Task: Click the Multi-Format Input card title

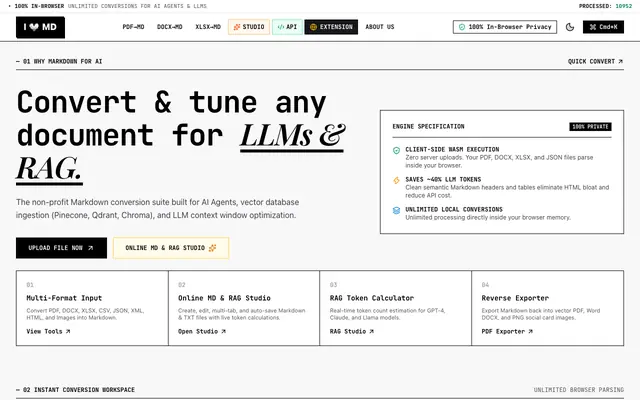Action: point(64,298)
